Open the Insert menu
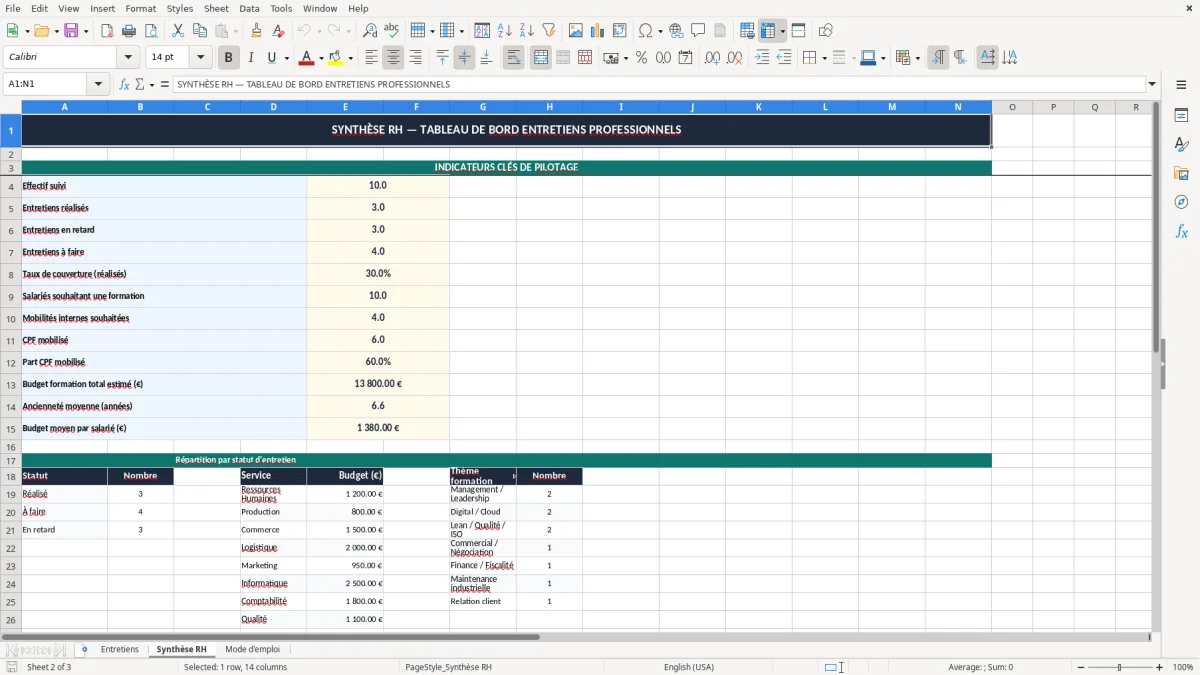 [102, 8]
